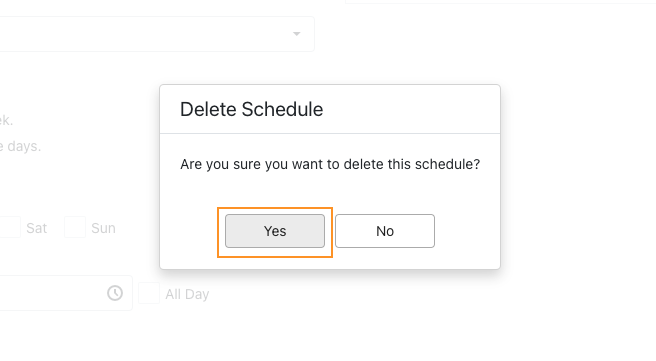The width and height of the screenshot is (656, 361).
Task: Click the Delete Schedule dialog title
Action: 251,110
